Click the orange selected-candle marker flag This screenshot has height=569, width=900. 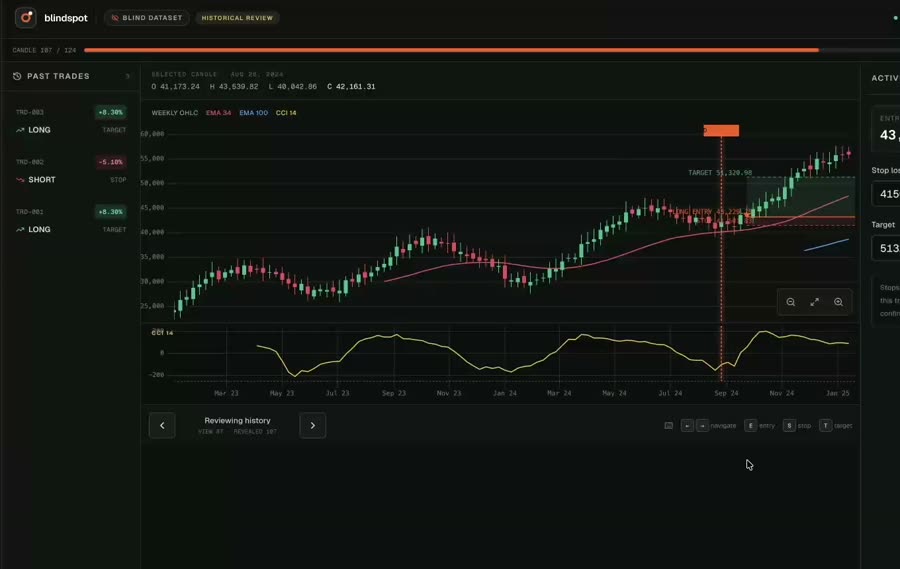click(x=721, y=130)
